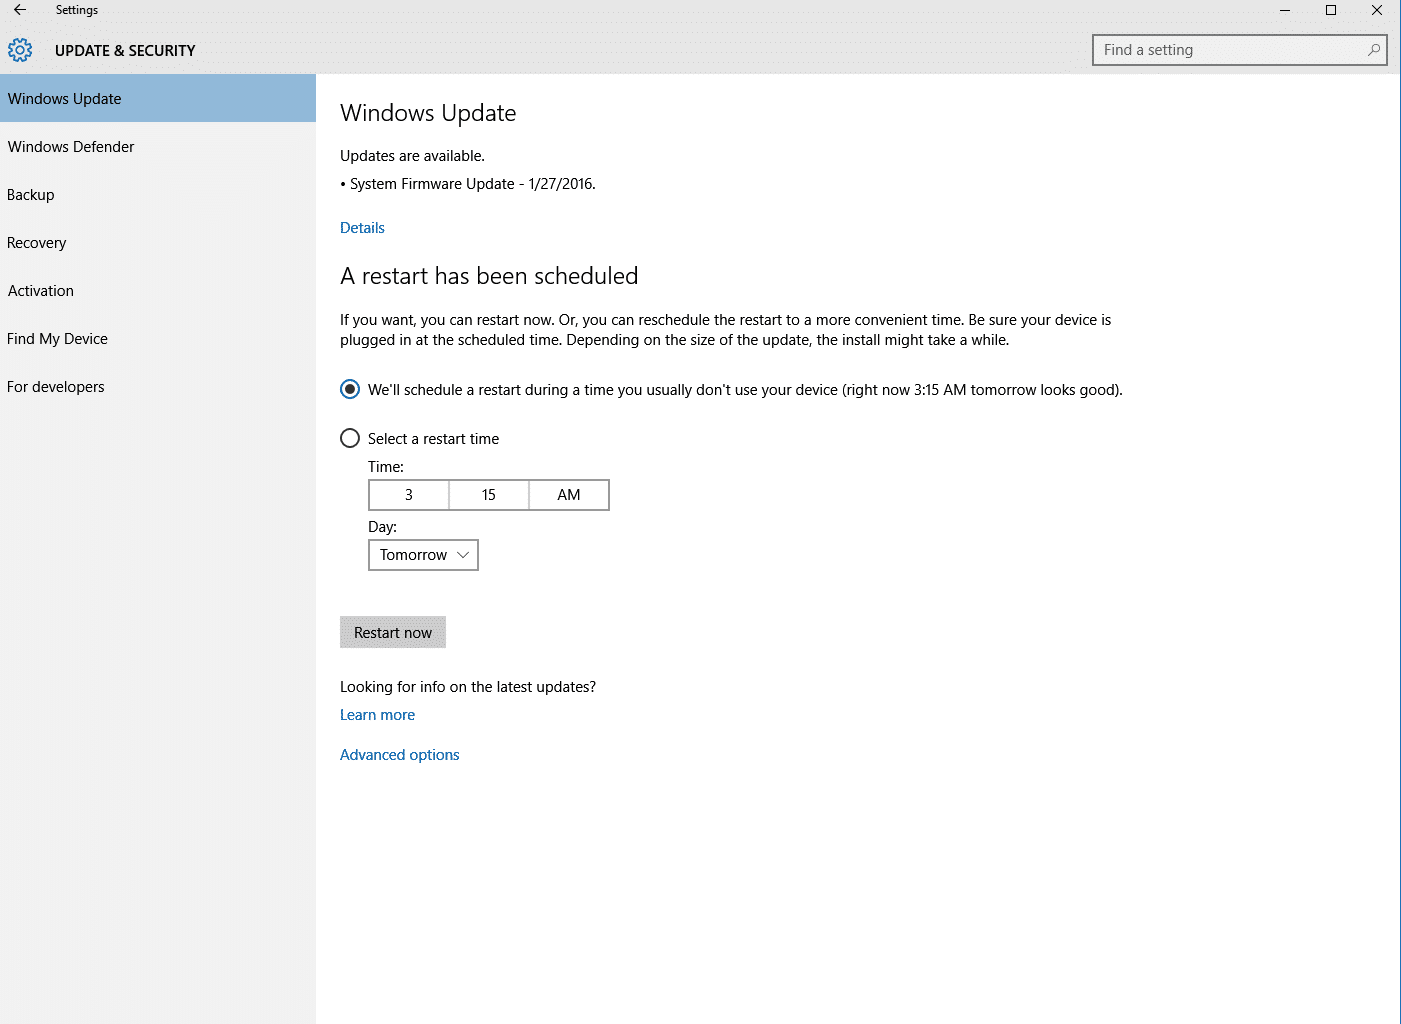Open For developers settings
The height and width of the screenshot is (1024, 1401).
158,386
